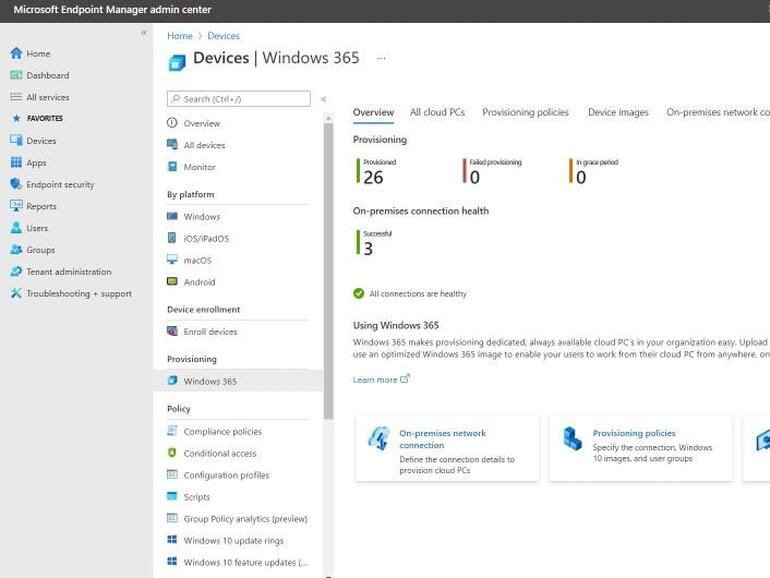
Task: Click the Endpoint security shield icon
Action: [x=16, y=184]
